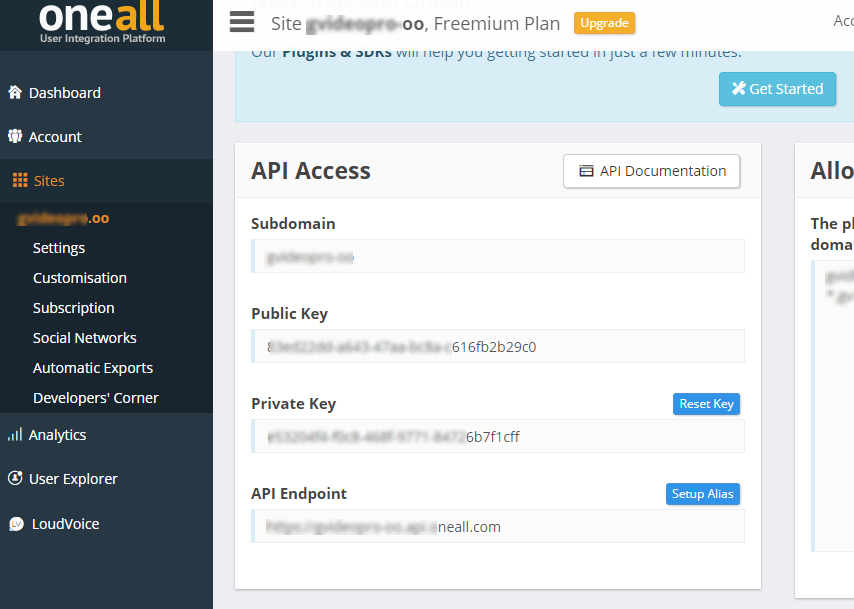Click the Get Started button
The height and width of the screenshot is (609, 854).
[x=777, y=89]
